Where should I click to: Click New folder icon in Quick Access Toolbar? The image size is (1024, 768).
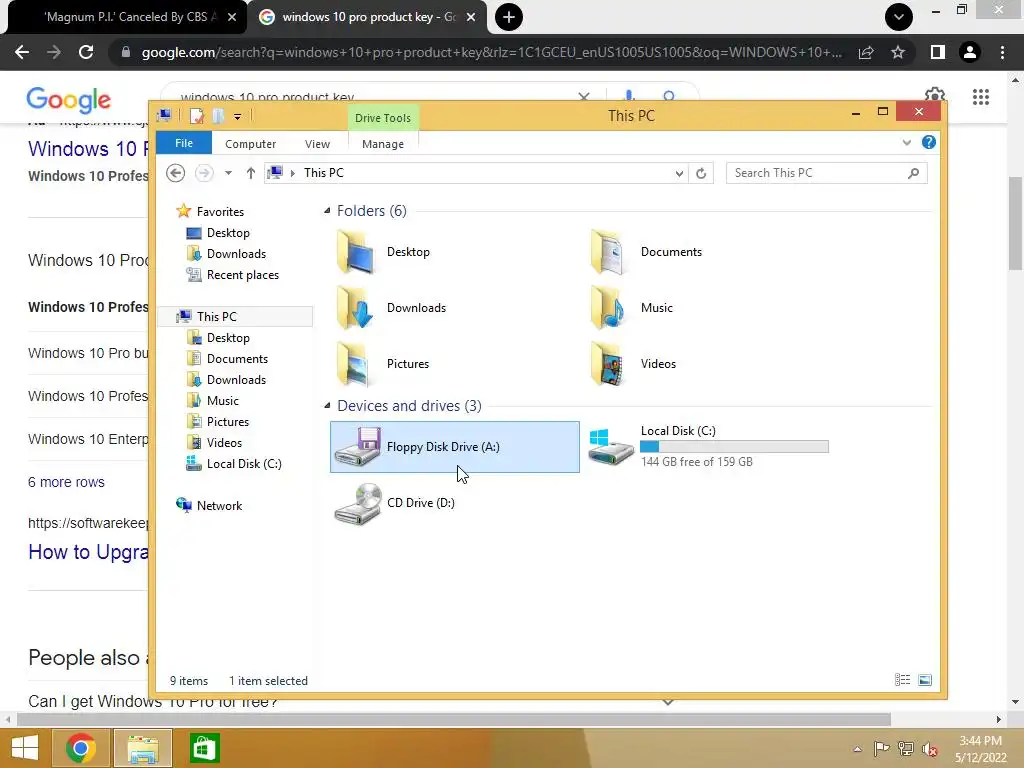pos(218,116)
